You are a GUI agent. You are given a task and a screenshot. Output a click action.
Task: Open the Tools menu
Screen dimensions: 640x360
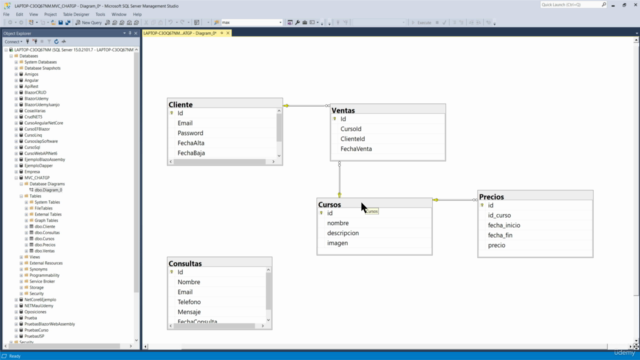[100, 14]
